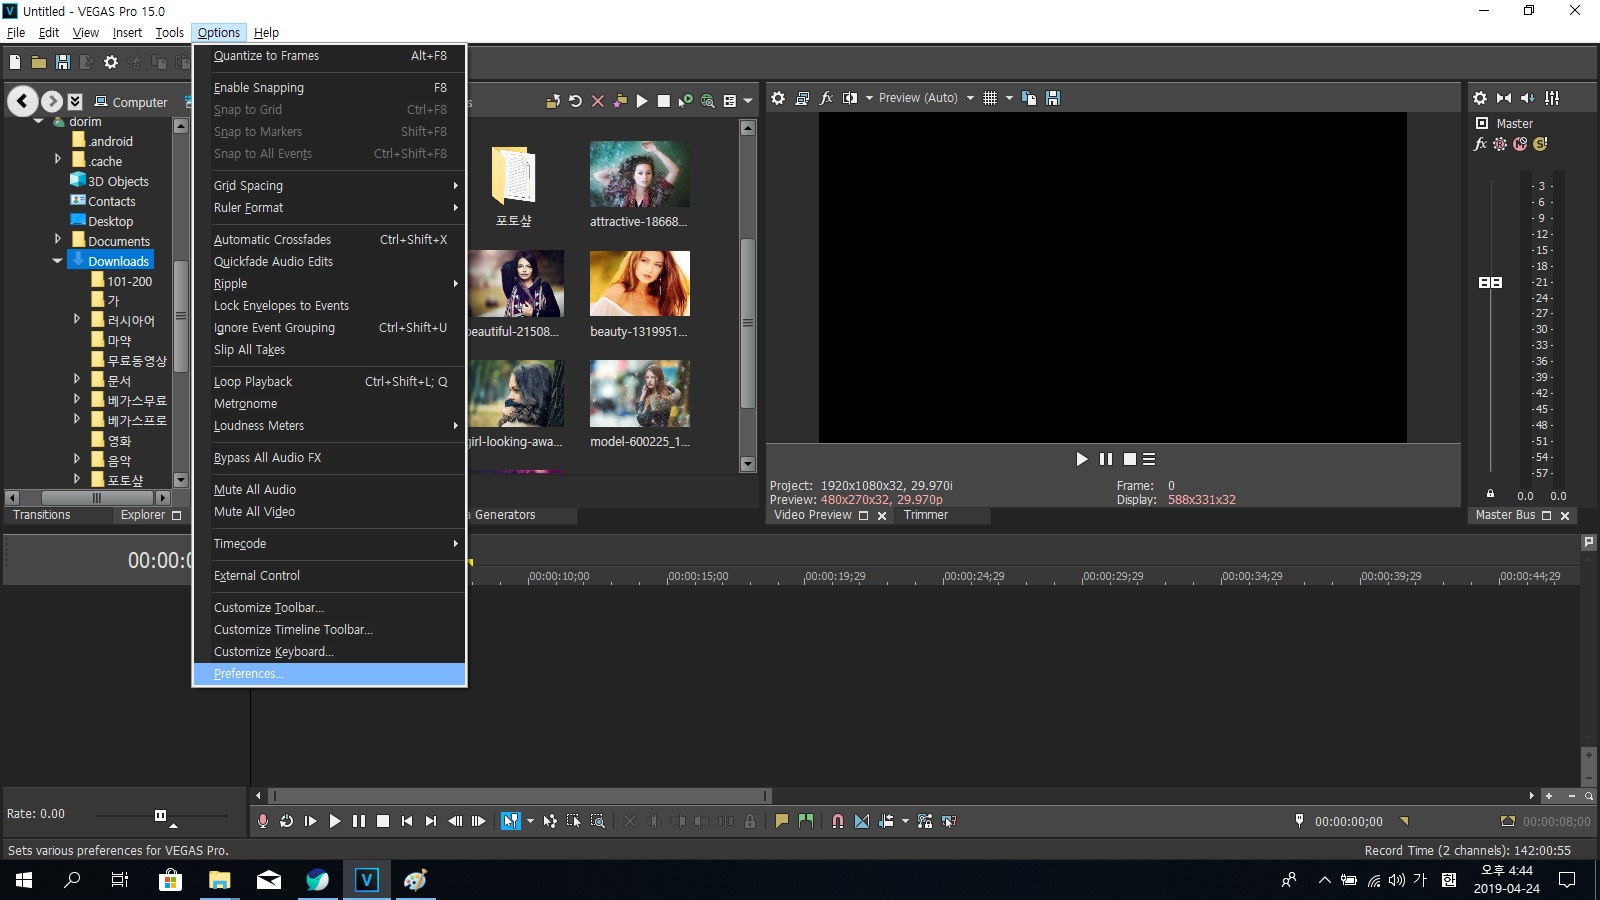The image size is (1600, 900).
Task: Open project properties gear in main toolbar
Action: (x=111, y=62)
